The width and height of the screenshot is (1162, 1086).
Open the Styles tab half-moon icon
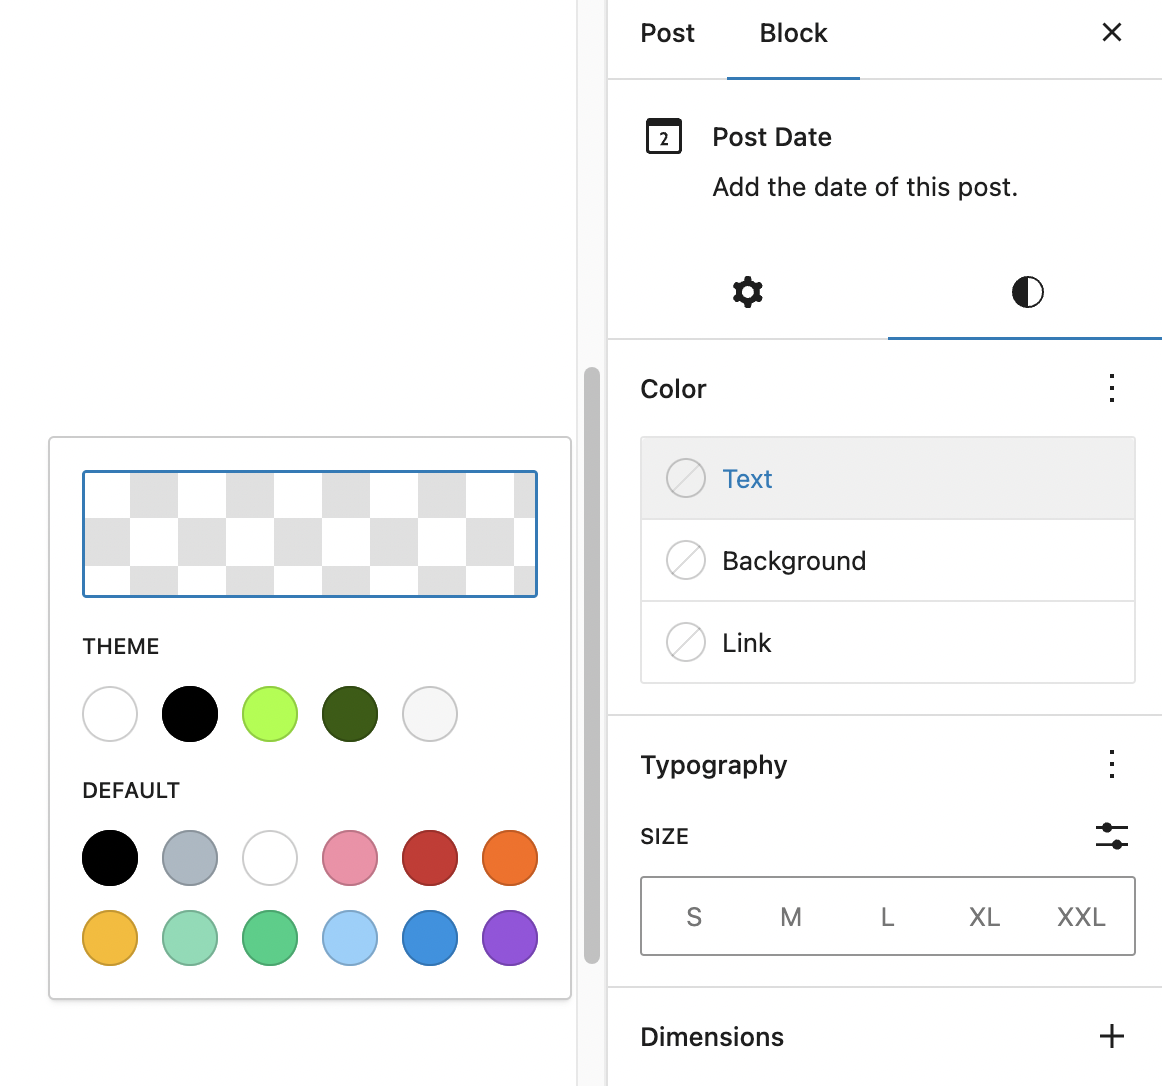(x=1026, y=292)
